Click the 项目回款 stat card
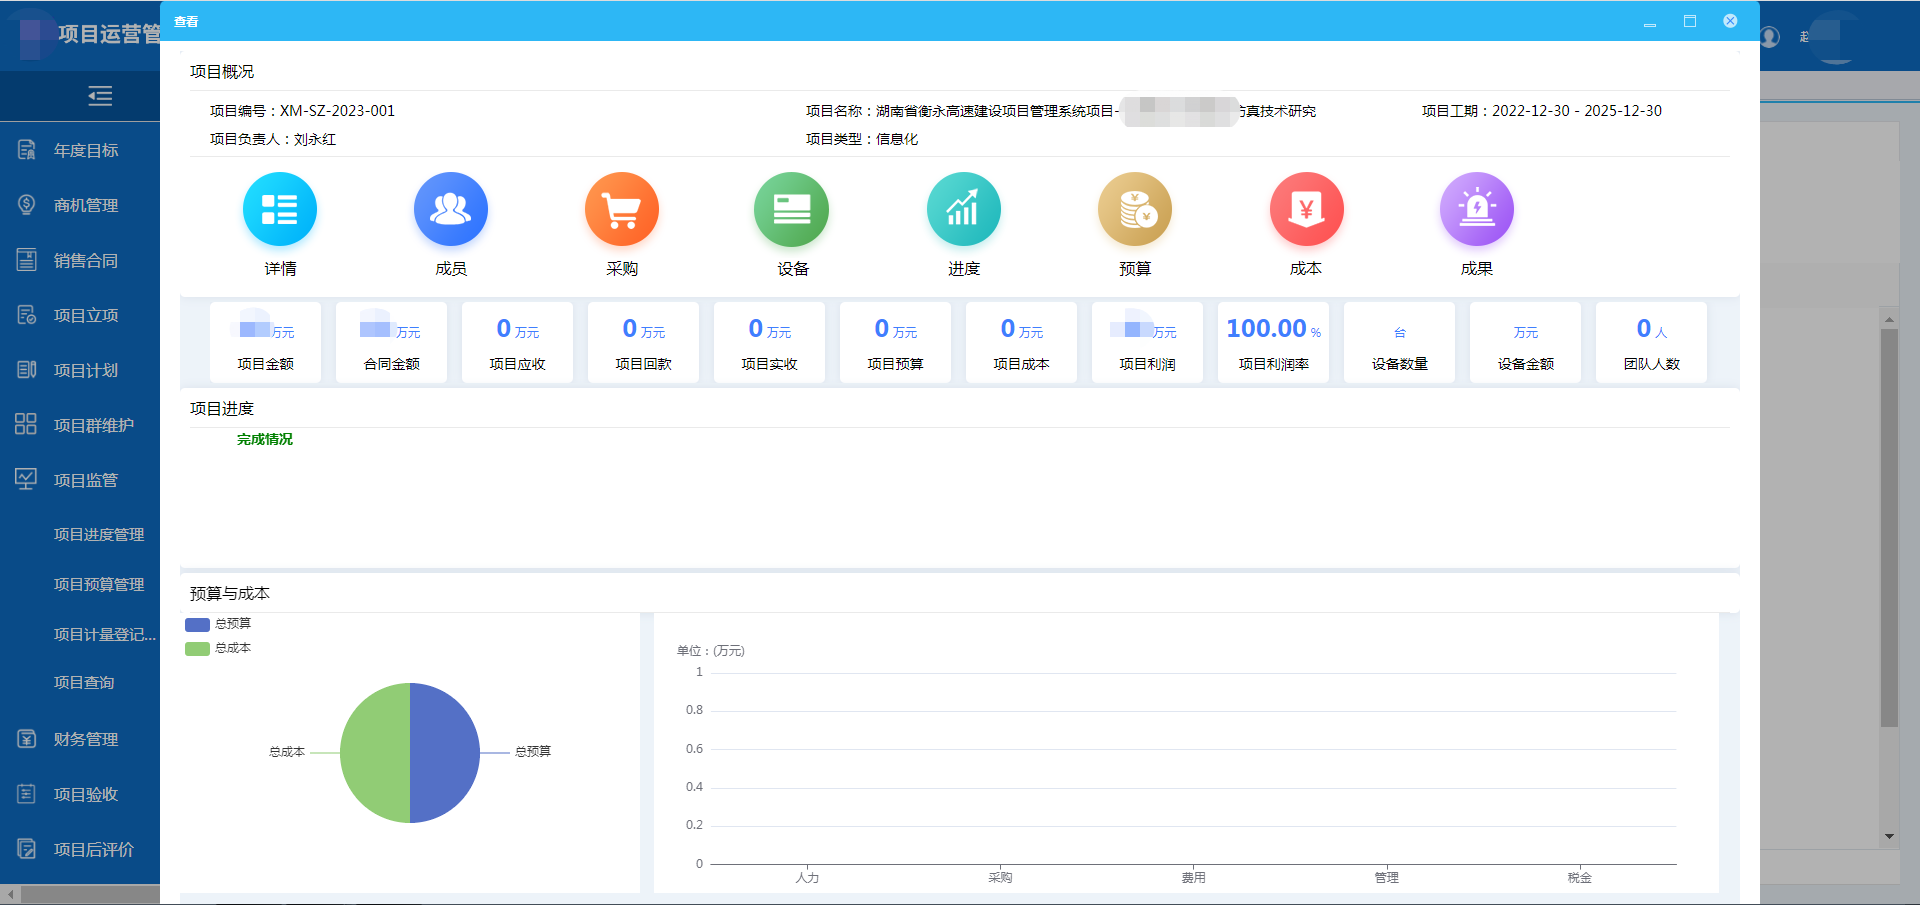 (644, 342)
